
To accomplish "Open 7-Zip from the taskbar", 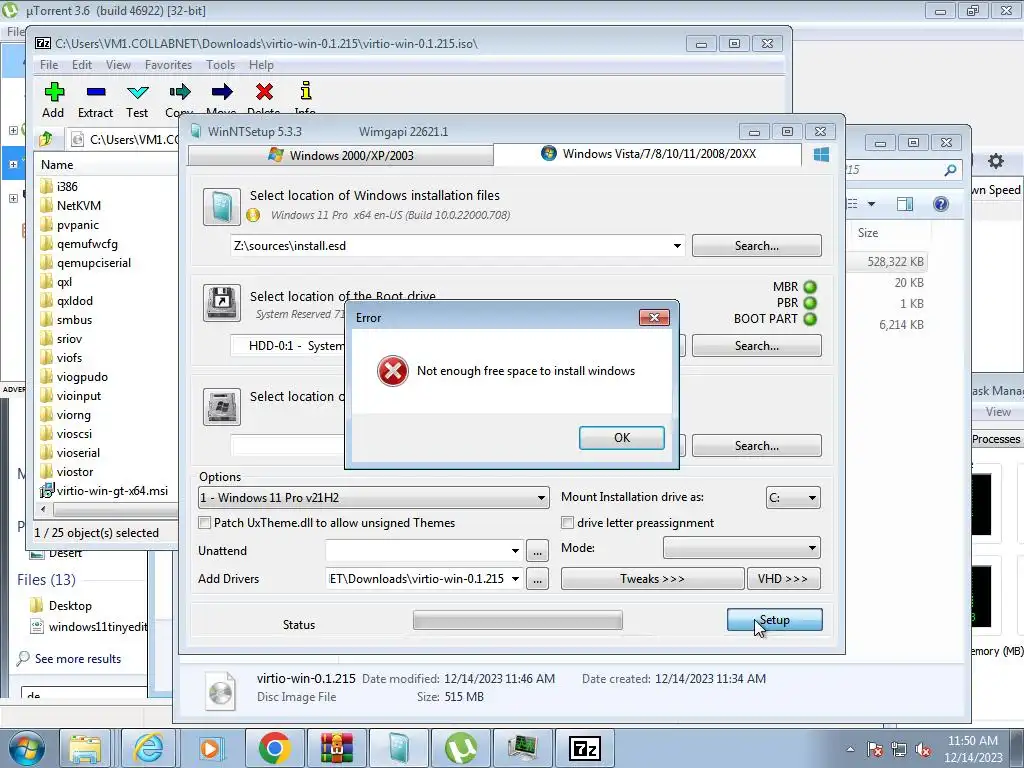I will (x=584, y=748).
